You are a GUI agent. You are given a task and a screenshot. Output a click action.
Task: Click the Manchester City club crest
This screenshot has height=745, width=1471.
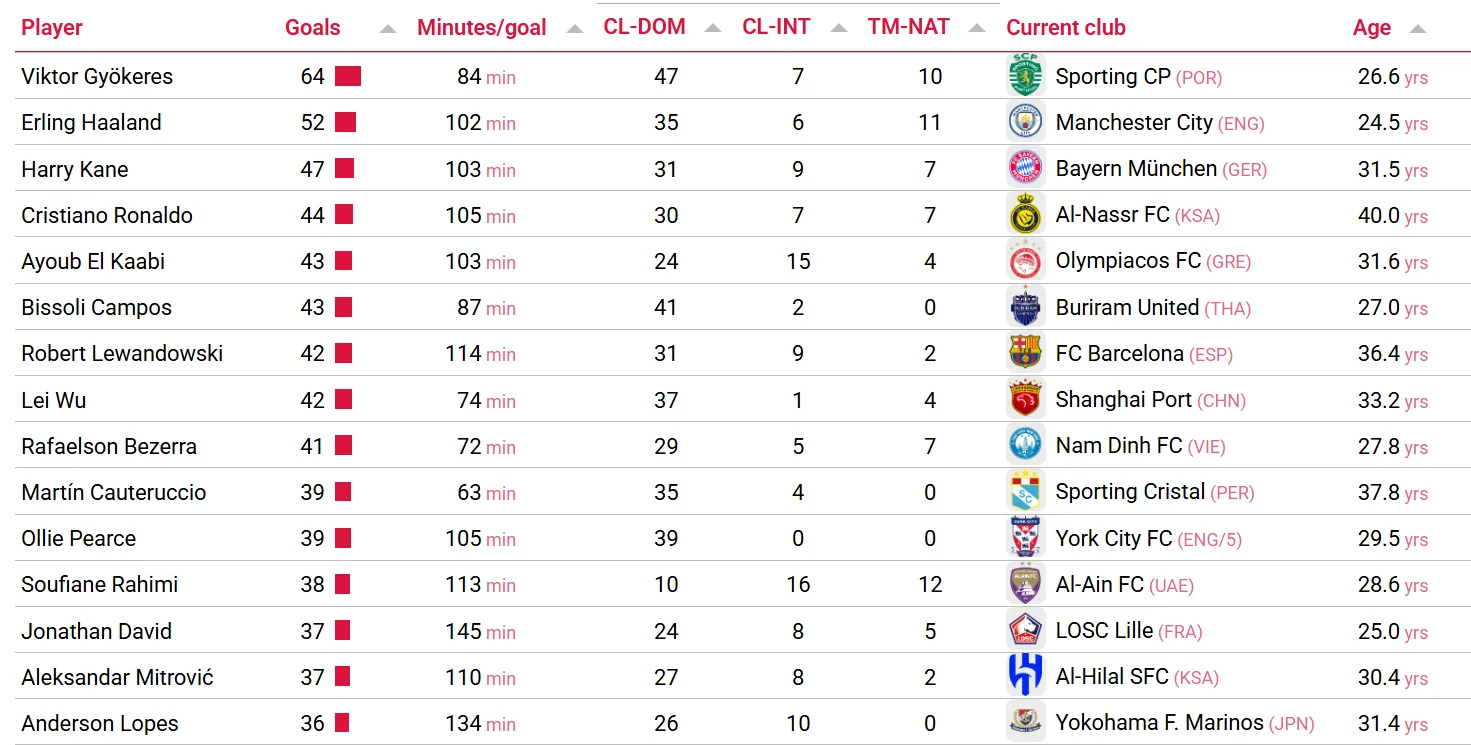tap(1025, 122)
